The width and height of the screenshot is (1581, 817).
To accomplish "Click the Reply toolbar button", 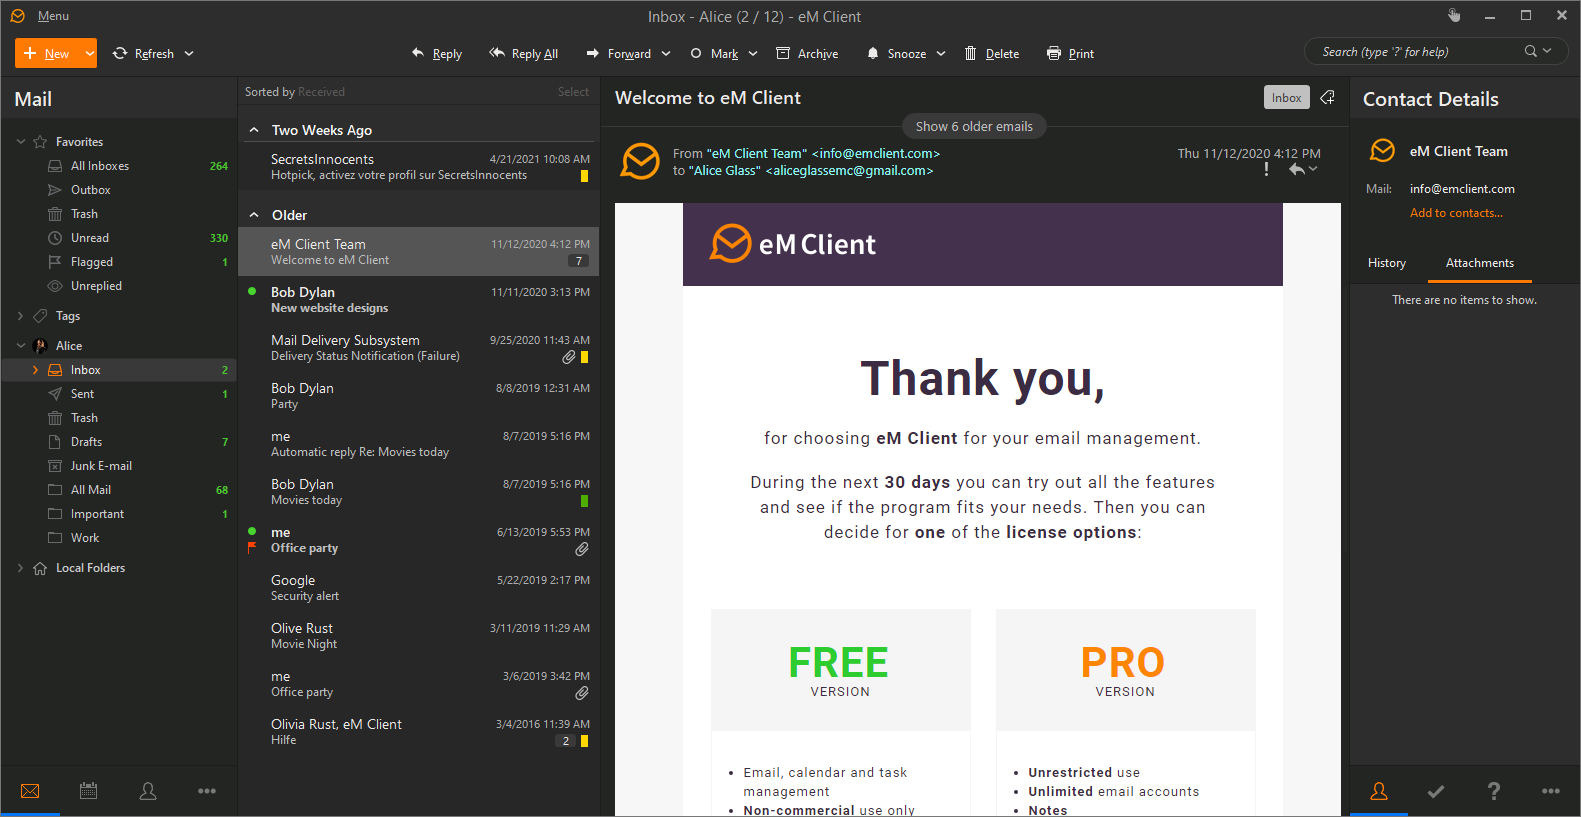I will coord(437,54).
